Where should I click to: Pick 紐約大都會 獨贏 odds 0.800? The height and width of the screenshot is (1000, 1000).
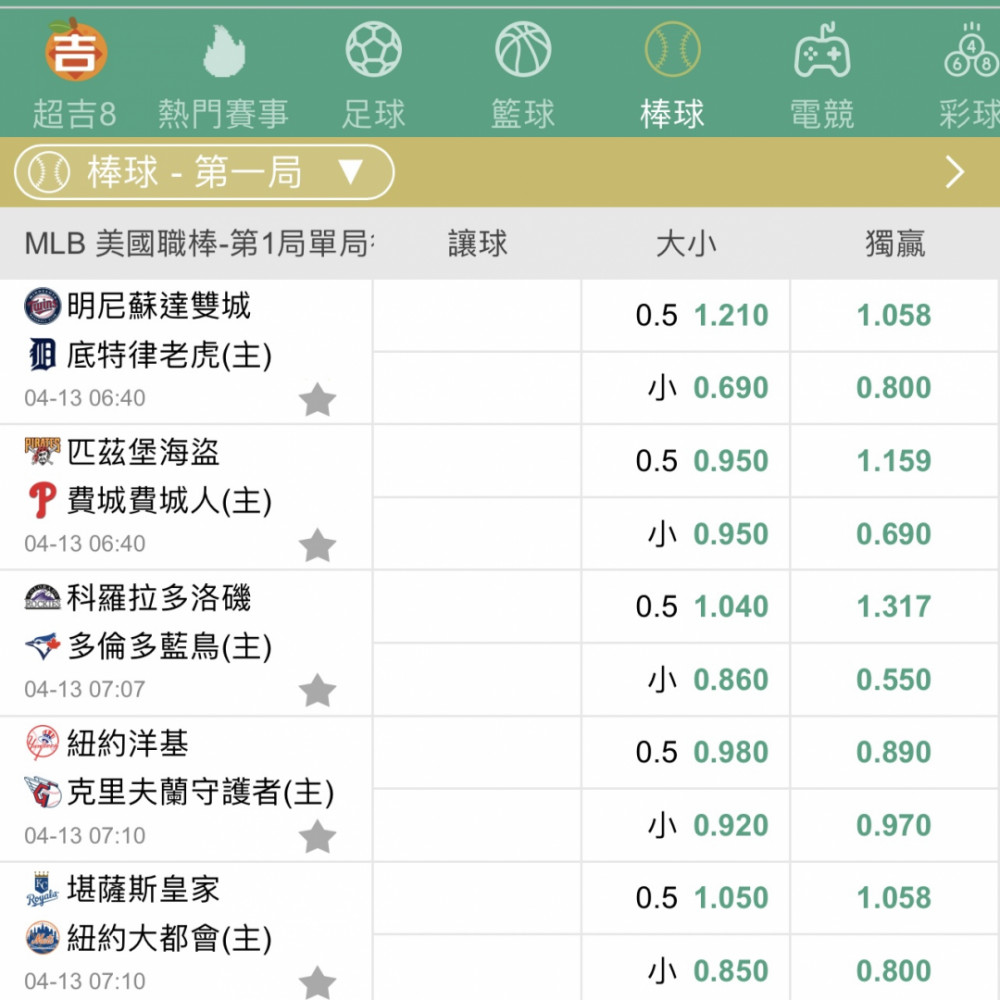[x=895, y=969]
